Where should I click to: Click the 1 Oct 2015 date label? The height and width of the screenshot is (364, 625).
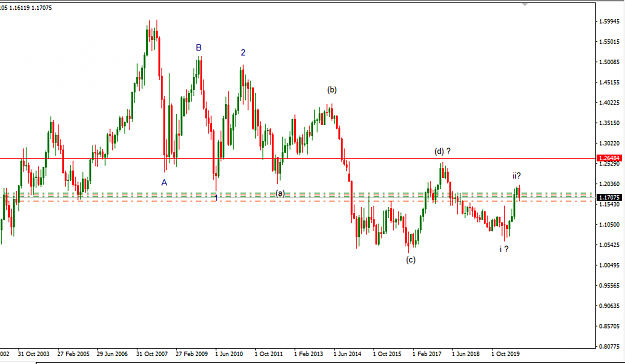387,354
